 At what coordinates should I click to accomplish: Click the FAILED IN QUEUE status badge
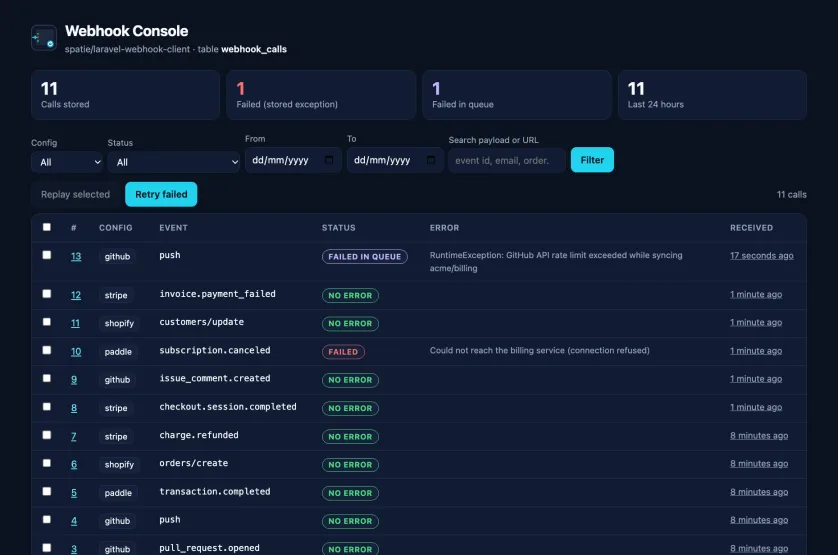click(x=364, y=257)
